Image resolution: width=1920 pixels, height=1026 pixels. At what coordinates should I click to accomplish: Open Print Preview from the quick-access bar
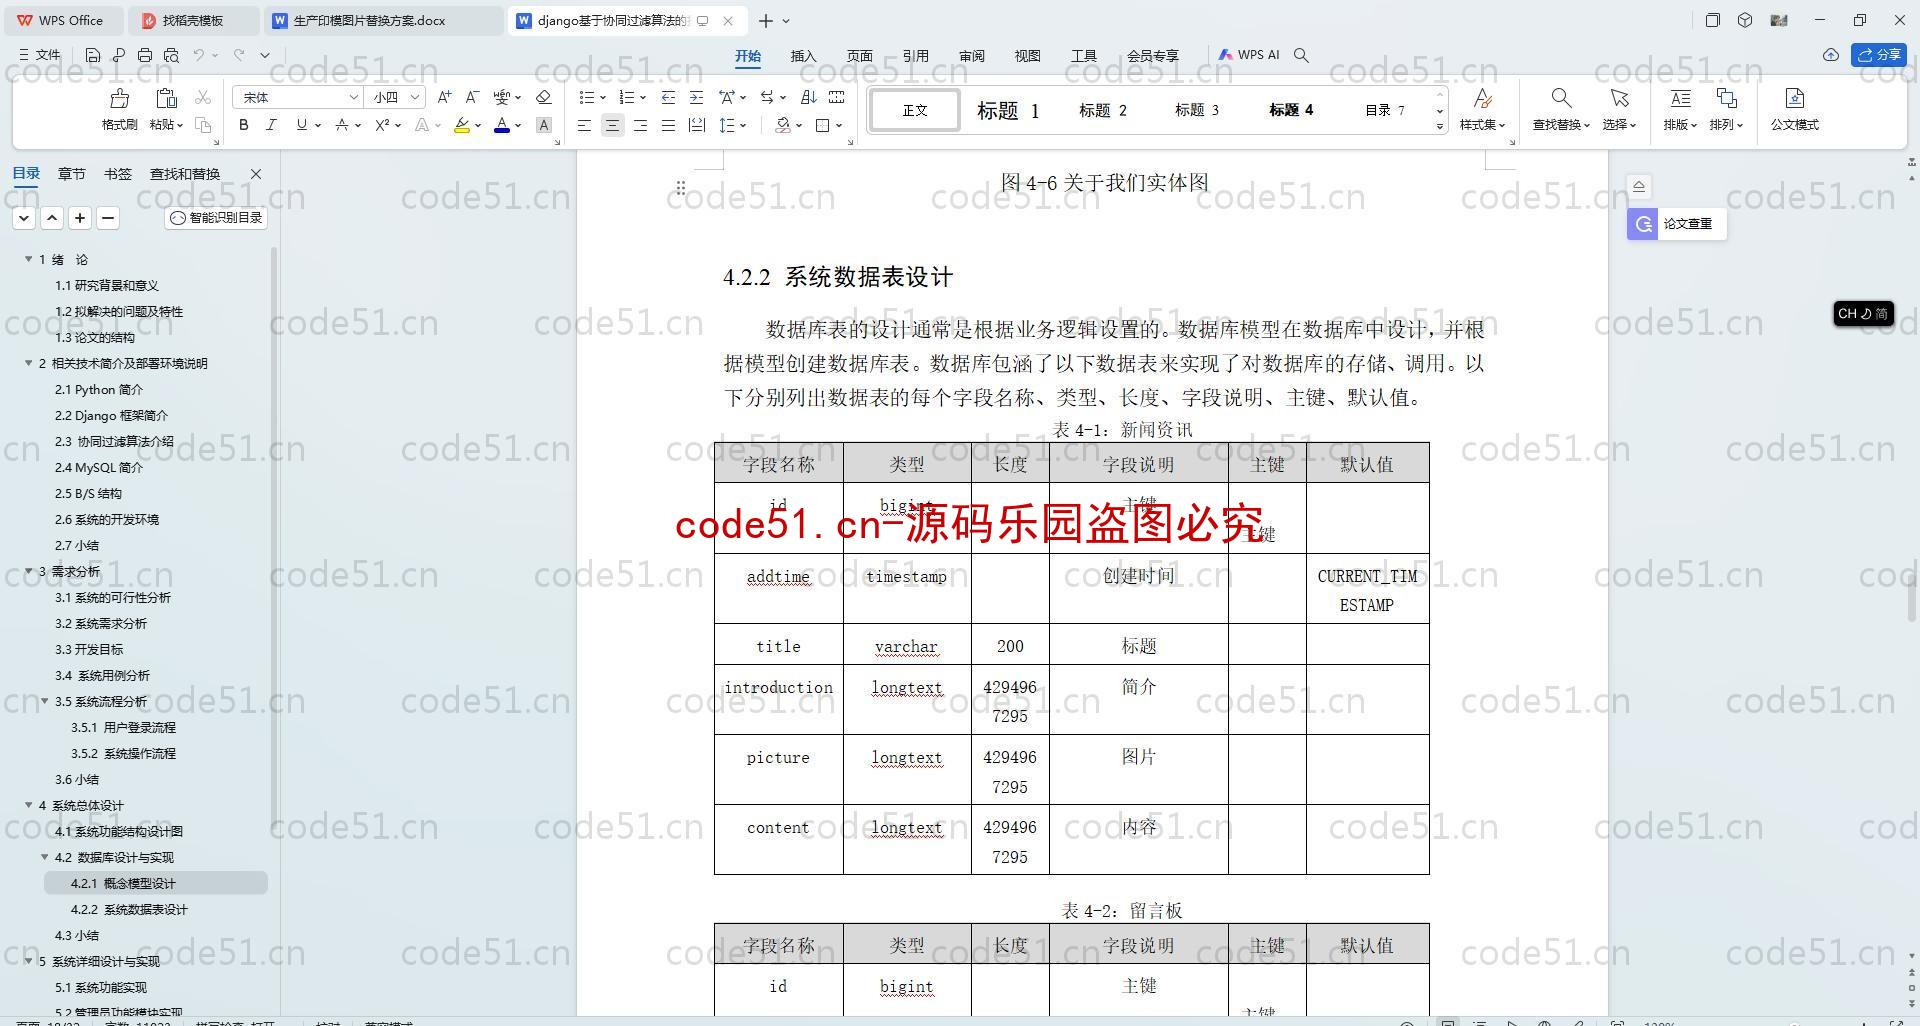click(x=171, y=55)
